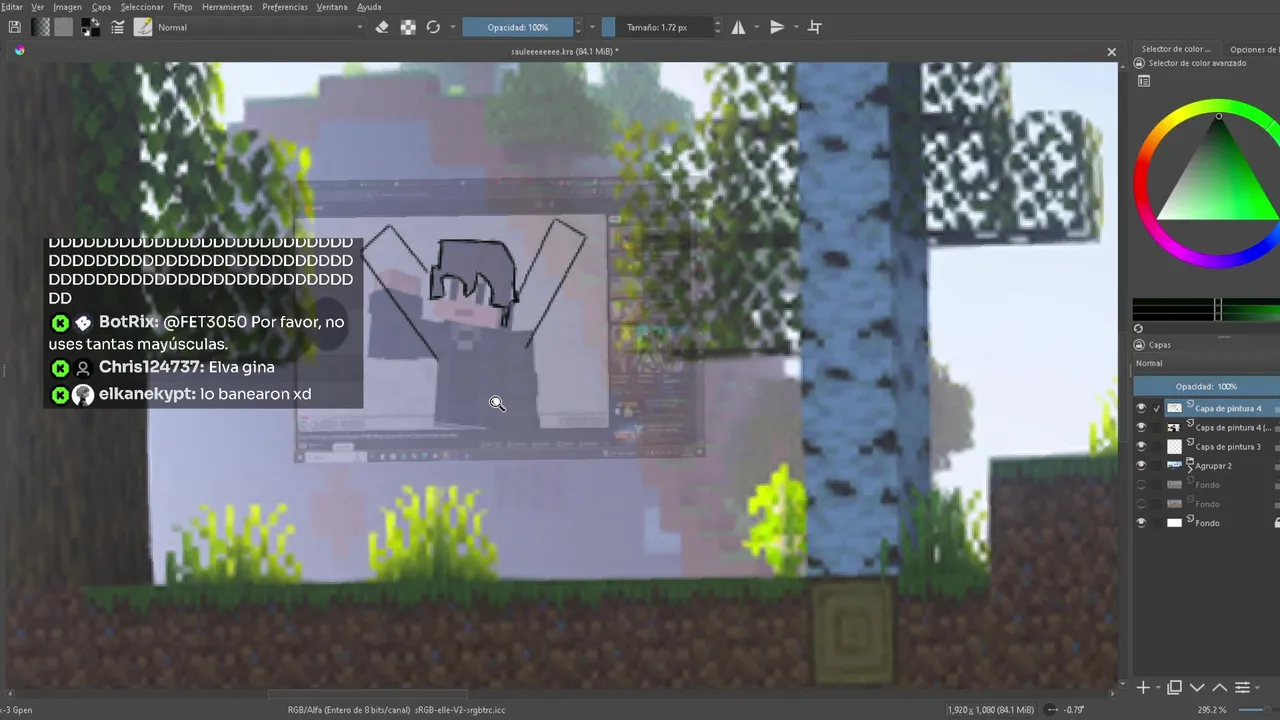Image resolution: width=1280 pixels, height=720 pixels.
Task: Switch to the Opciones de herramienta tab
Action: [x=1252, y=49]
